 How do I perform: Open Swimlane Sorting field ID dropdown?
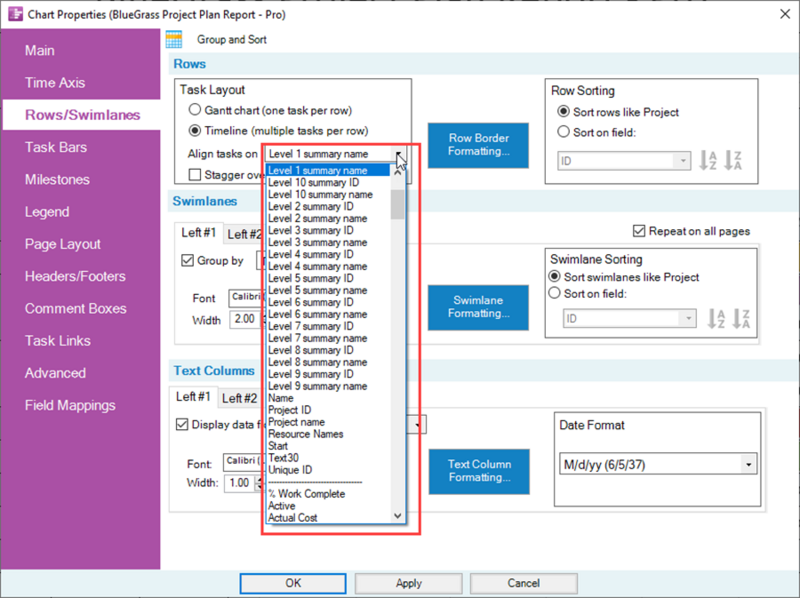[x=688, y=319]
